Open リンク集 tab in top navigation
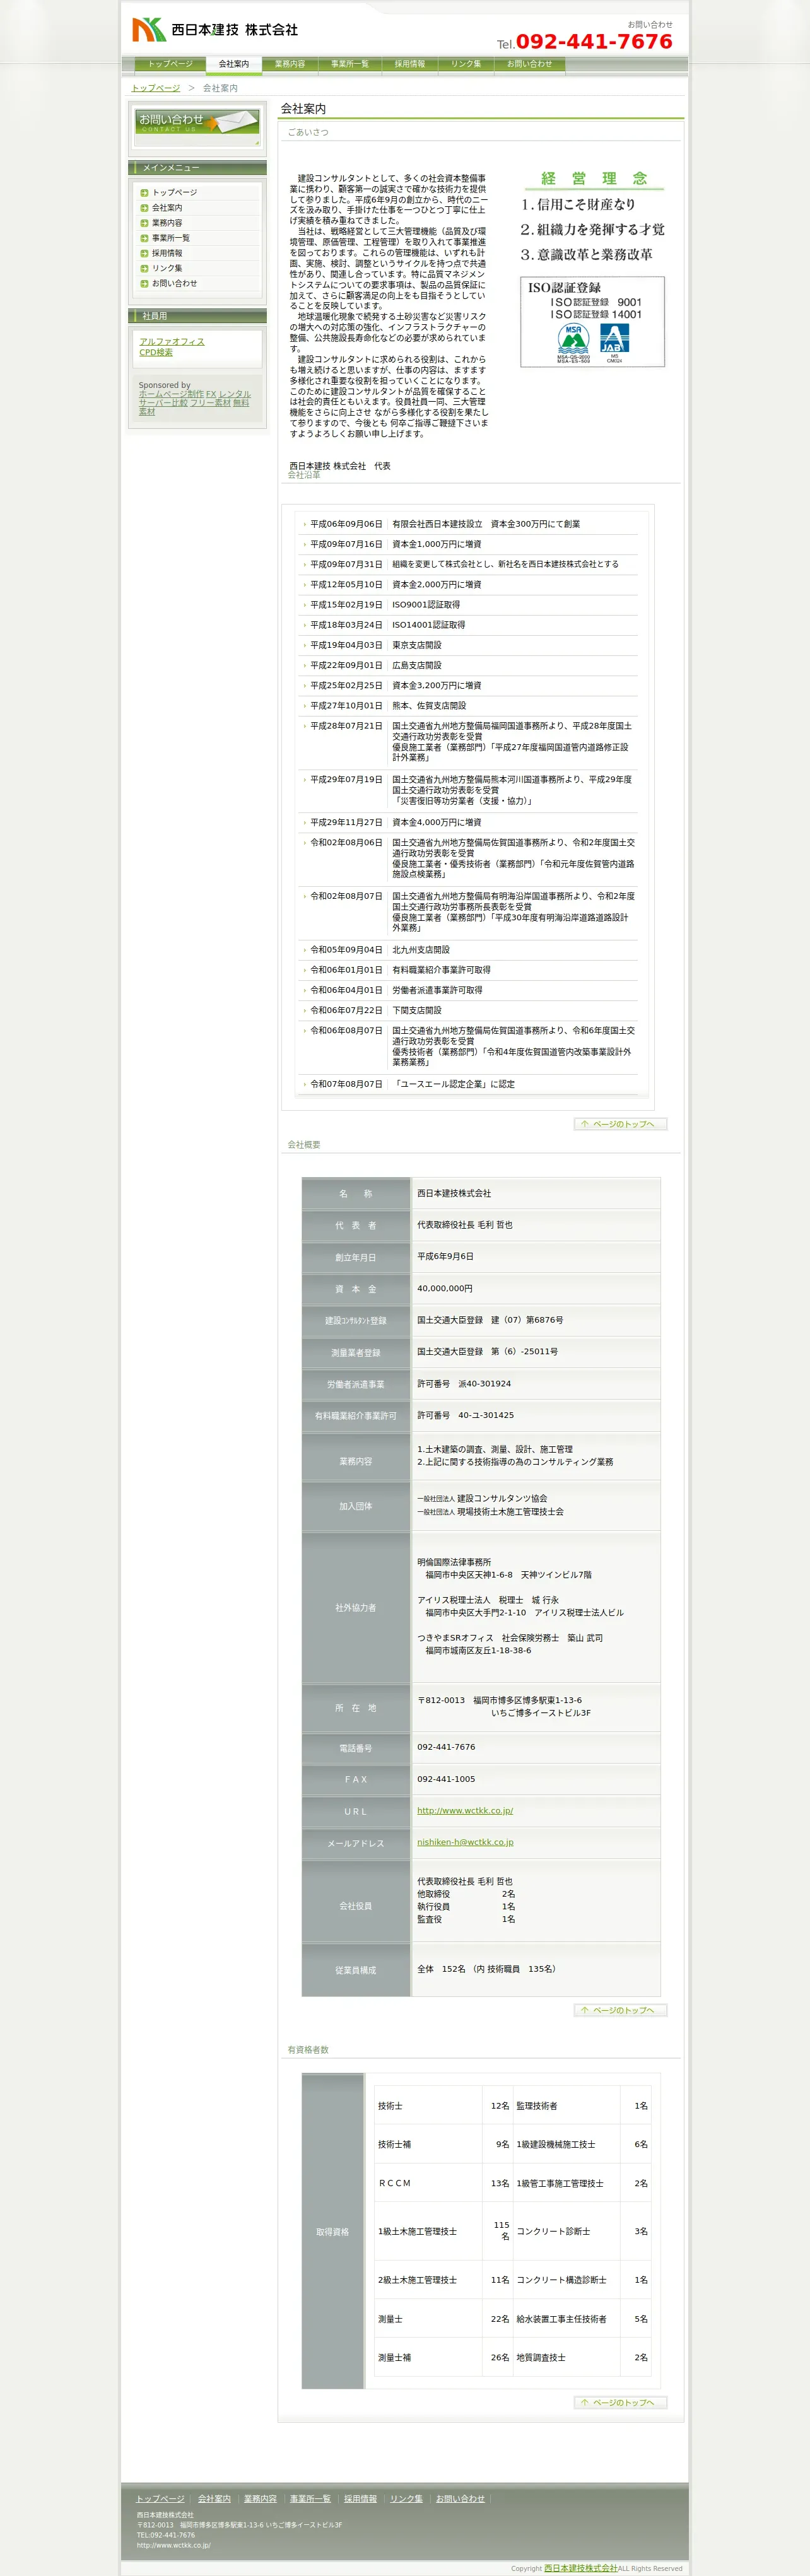The image size is (810, 2576). click(x=465, y=64)
